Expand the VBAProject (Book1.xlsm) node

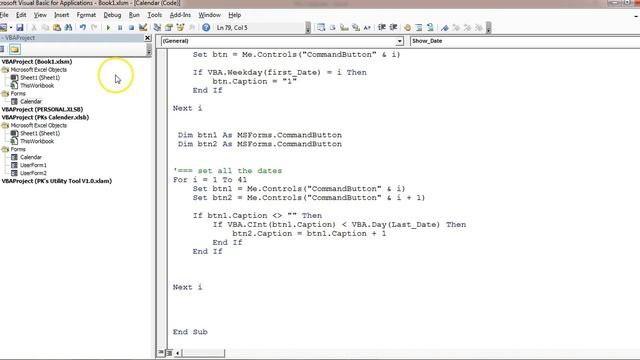click(37, 62)
